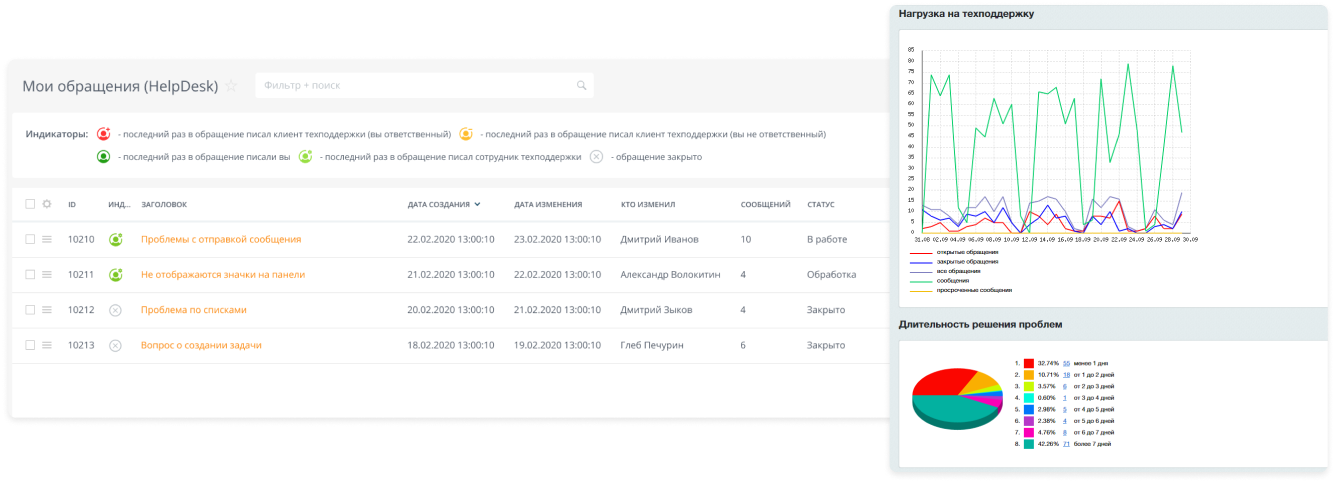Open ticket 'Проблемы с отправкой сообщения'
Viewport: 1336px width, 483px height.
221,239
